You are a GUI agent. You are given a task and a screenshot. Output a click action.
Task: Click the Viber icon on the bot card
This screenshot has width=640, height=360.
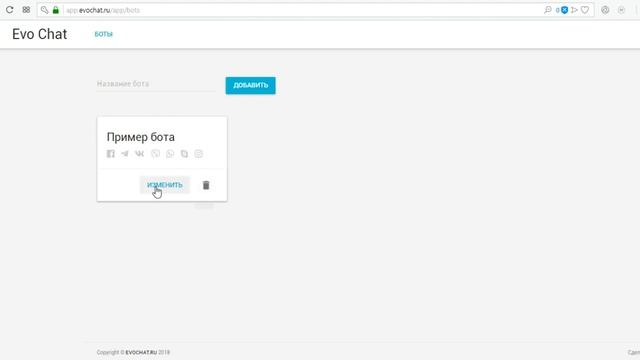[x=156, y=154]
